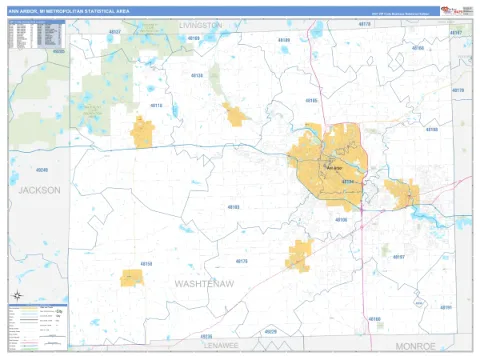The image size is (480, 360).
Task: Click the map legend box
Action: coord(38,327)
